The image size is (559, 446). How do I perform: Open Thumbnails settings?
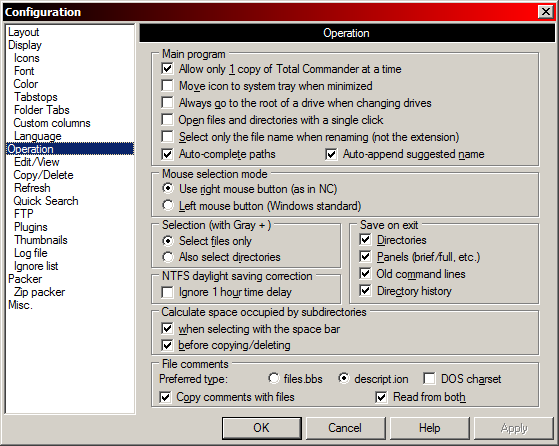[x=41, y=240]
